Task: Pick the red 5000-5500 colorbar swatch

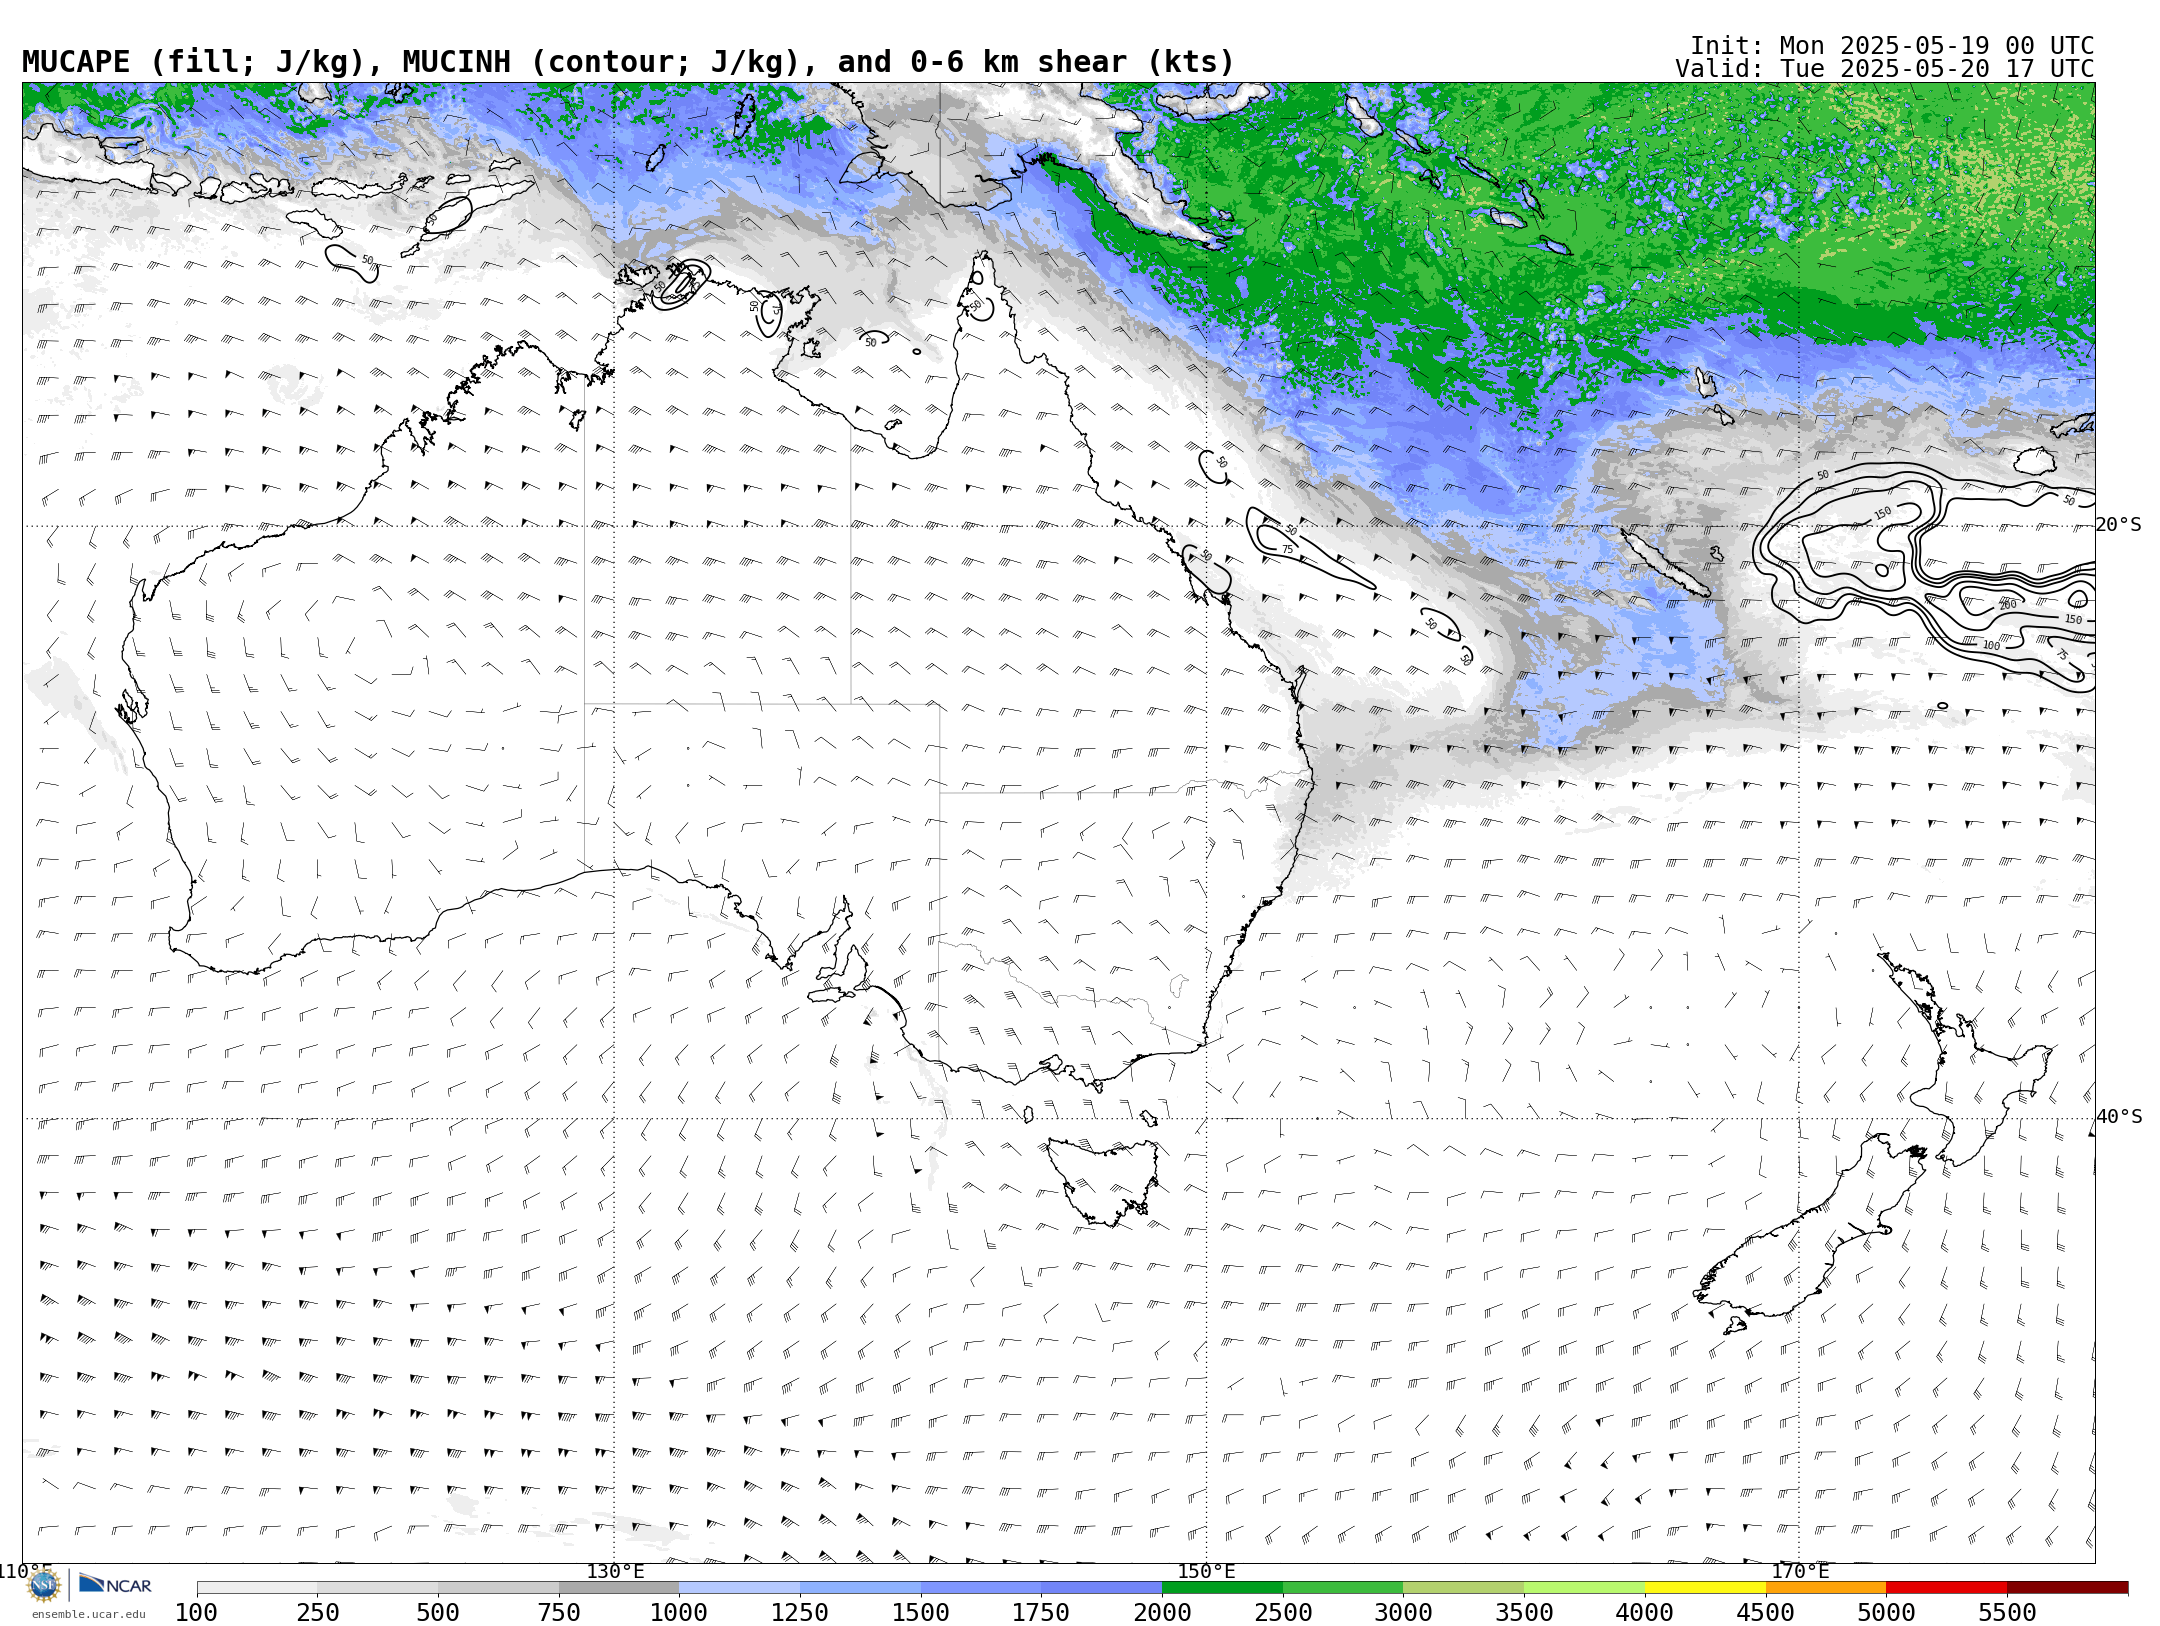Action: tap(1946, 1588)
